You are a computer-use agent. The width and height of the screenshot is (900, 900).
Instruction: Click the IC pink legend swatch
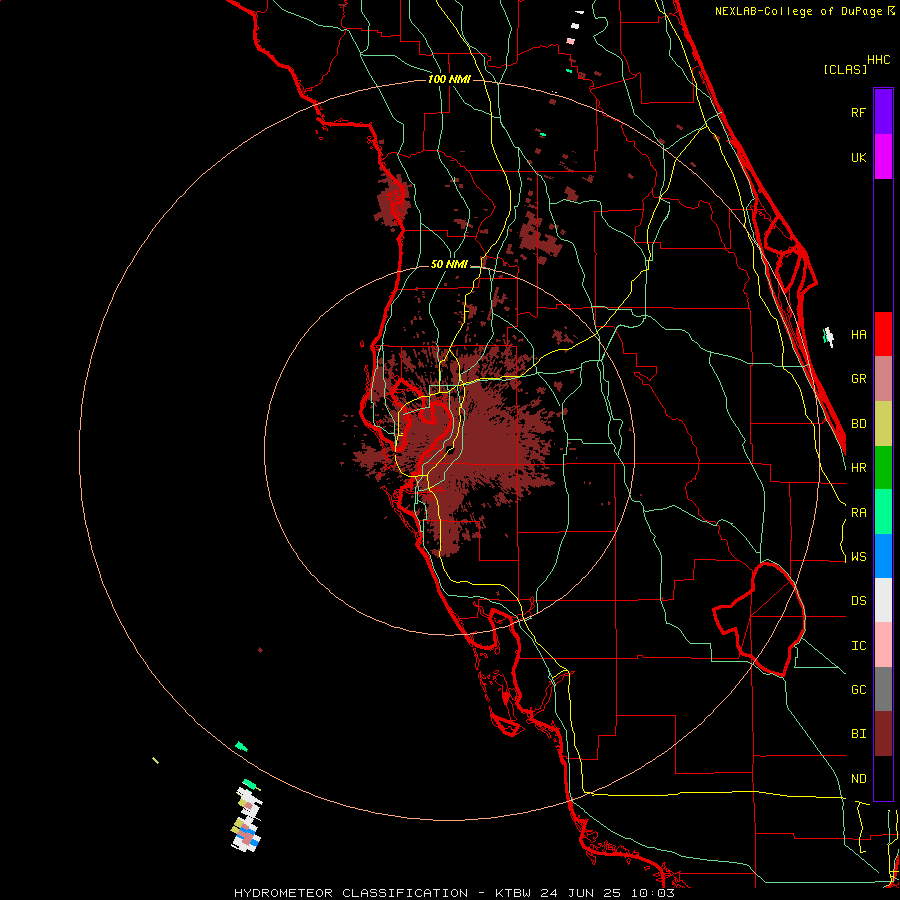coord(883,645)
